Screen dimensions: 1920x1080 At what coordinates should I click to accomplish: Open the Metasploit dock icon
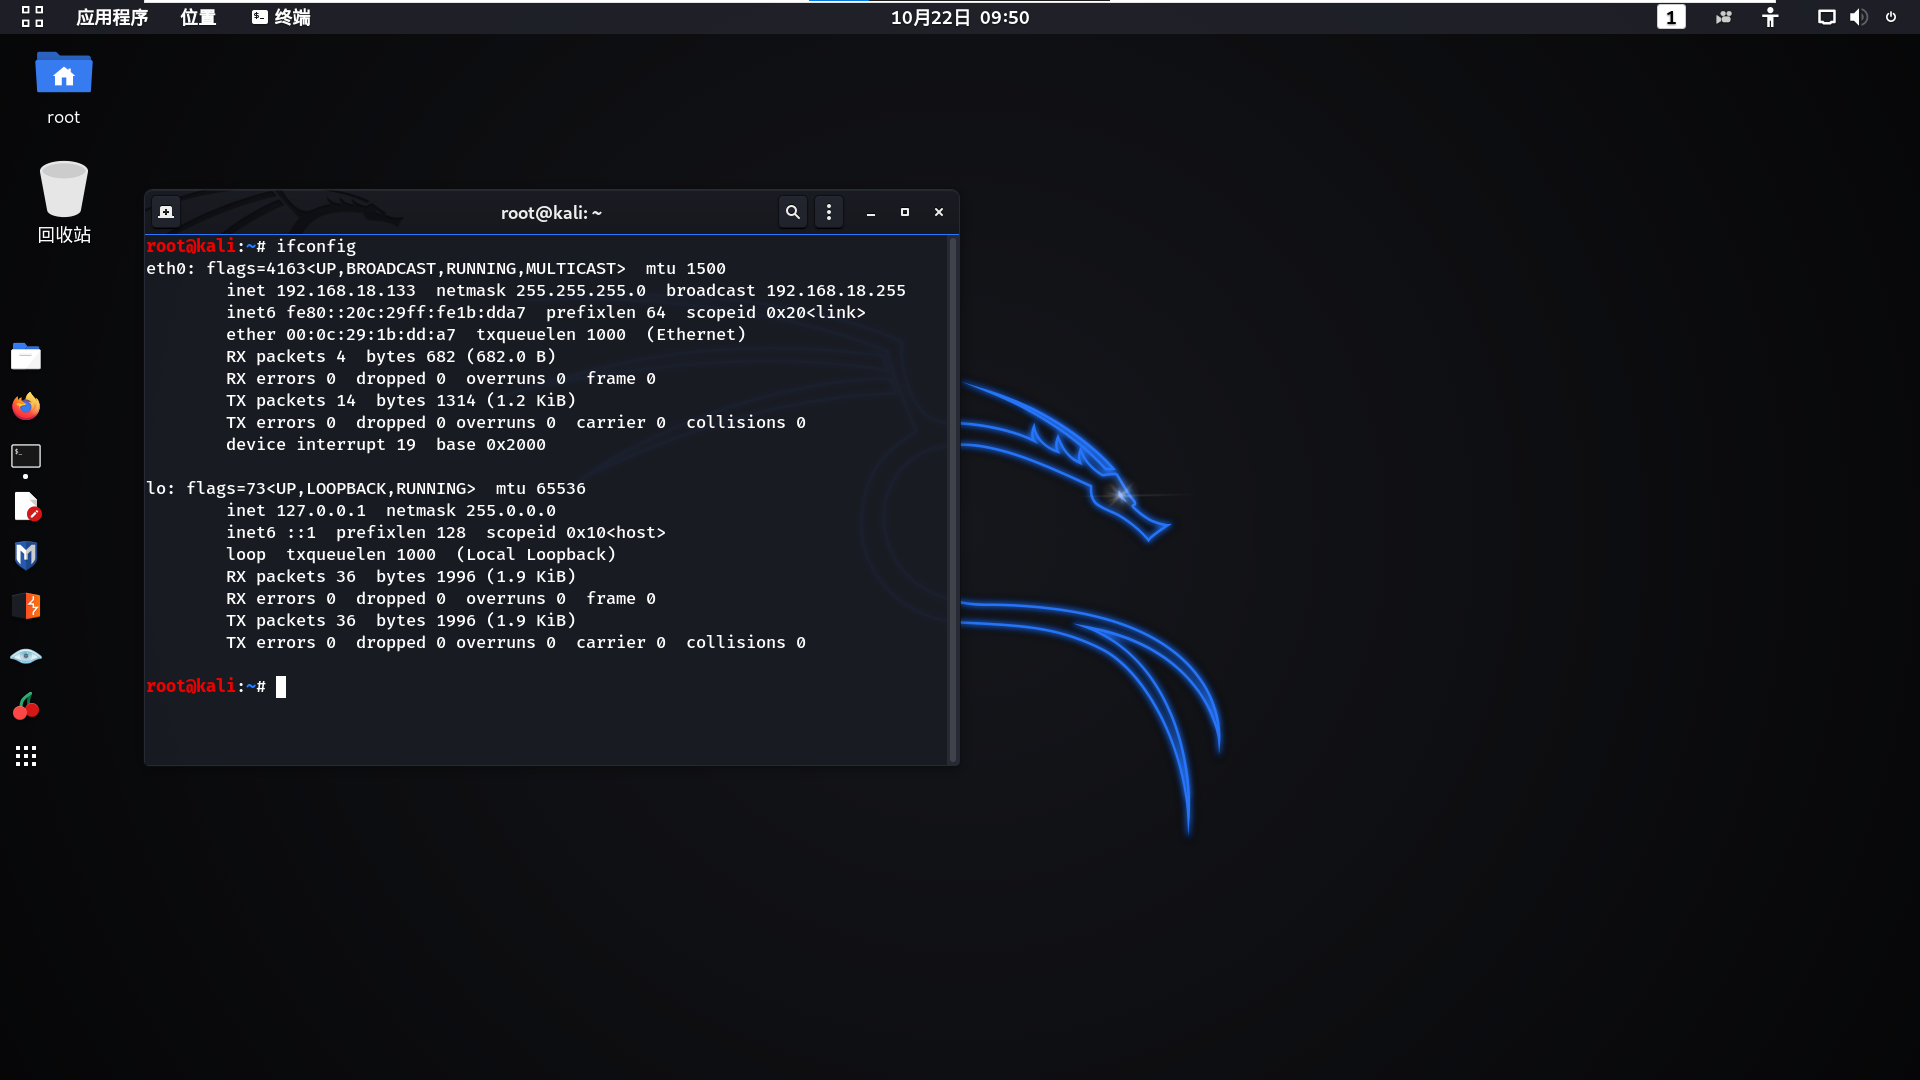pos(26,556)
